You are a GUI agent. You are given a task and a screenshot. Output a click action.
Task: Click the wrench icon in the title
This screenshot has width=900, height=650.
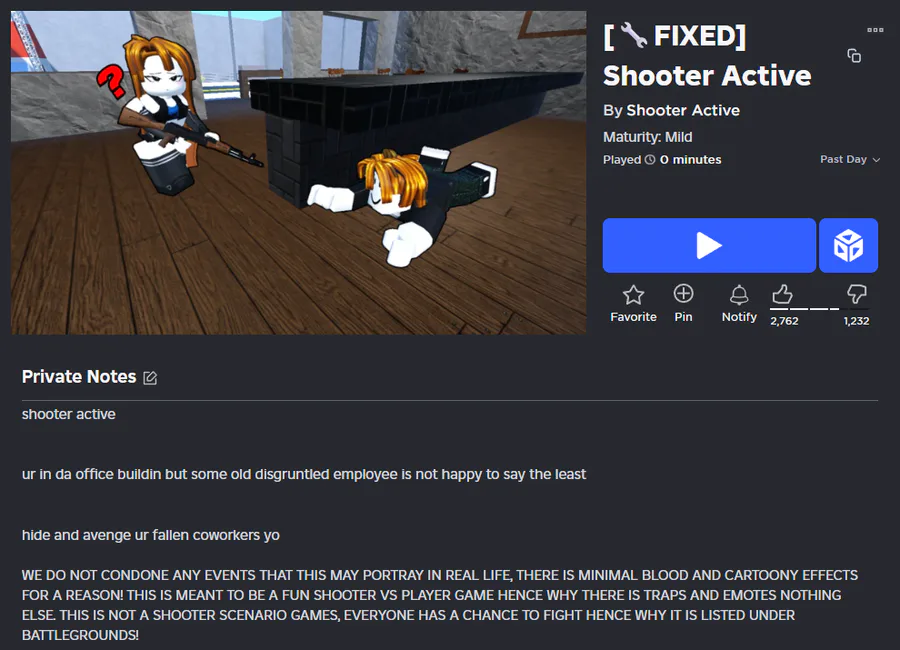pyautogui.click(x=634, y=36)
